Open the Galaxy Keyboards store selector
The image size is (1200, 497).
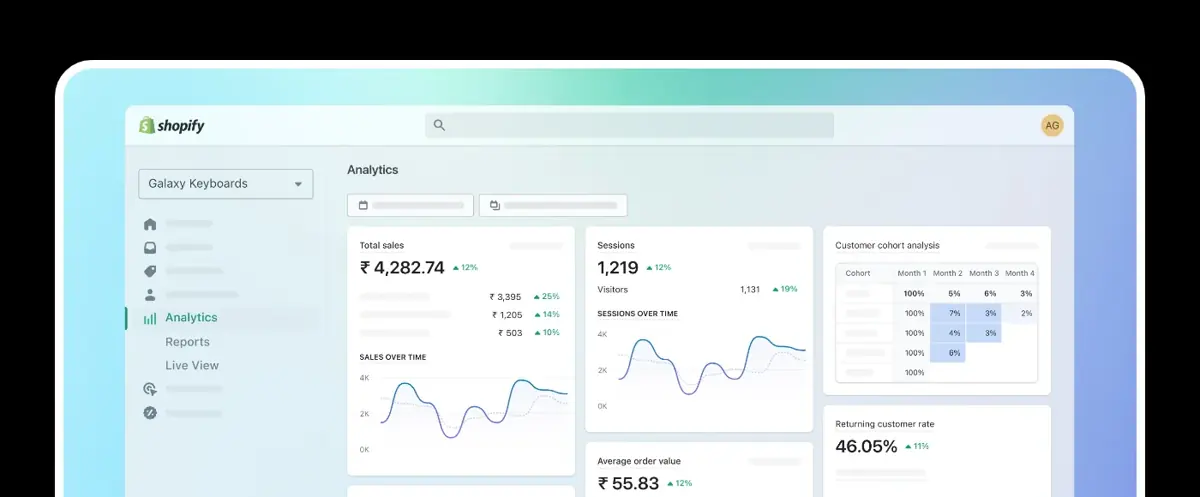(x=225, y=184)
